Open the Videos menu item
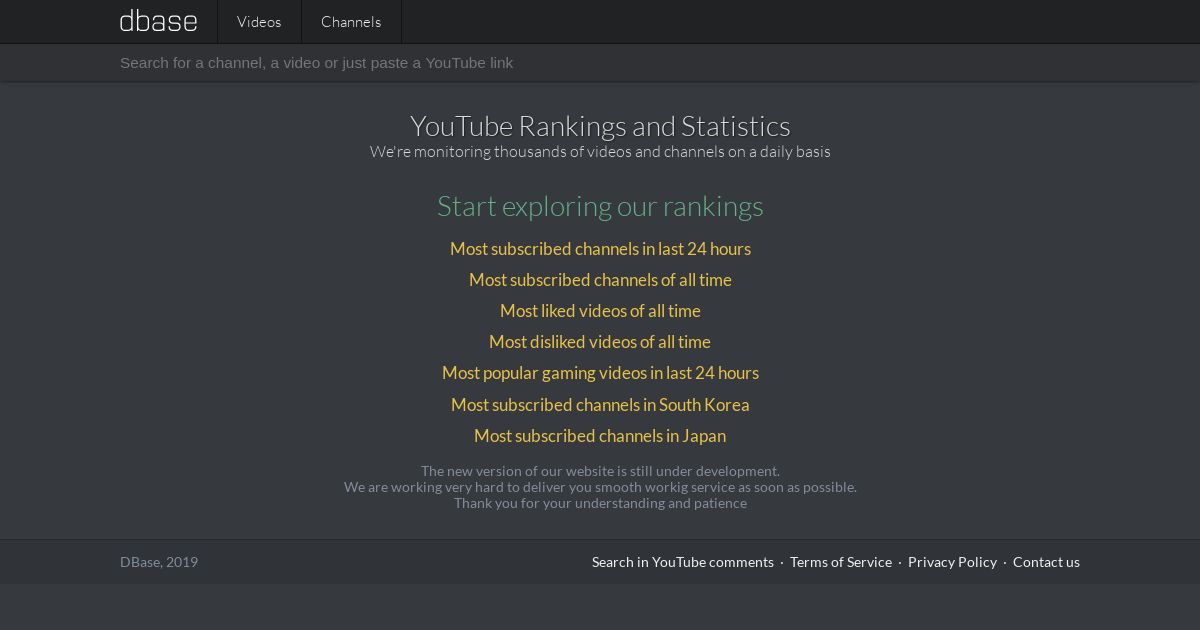1200x630 pixels. pyautogui.click(x=259, y=21)
